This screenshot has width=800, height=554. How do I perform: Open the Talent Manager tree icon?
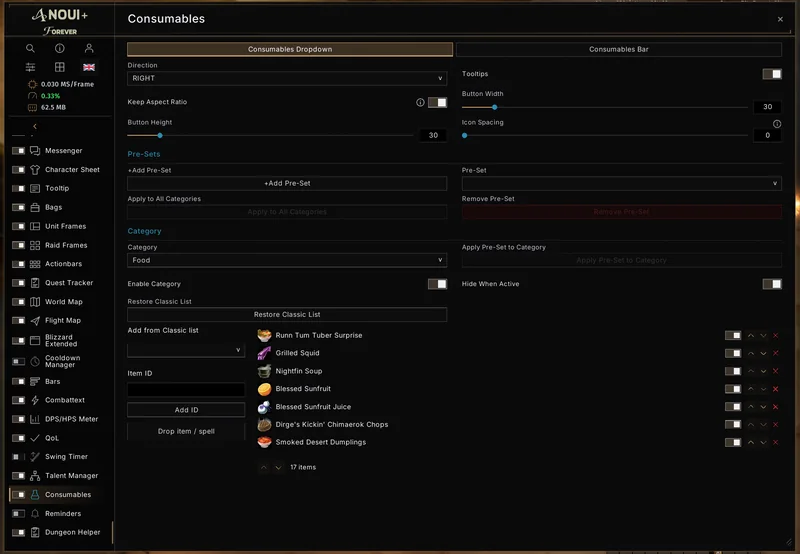[x=35, y=475]
